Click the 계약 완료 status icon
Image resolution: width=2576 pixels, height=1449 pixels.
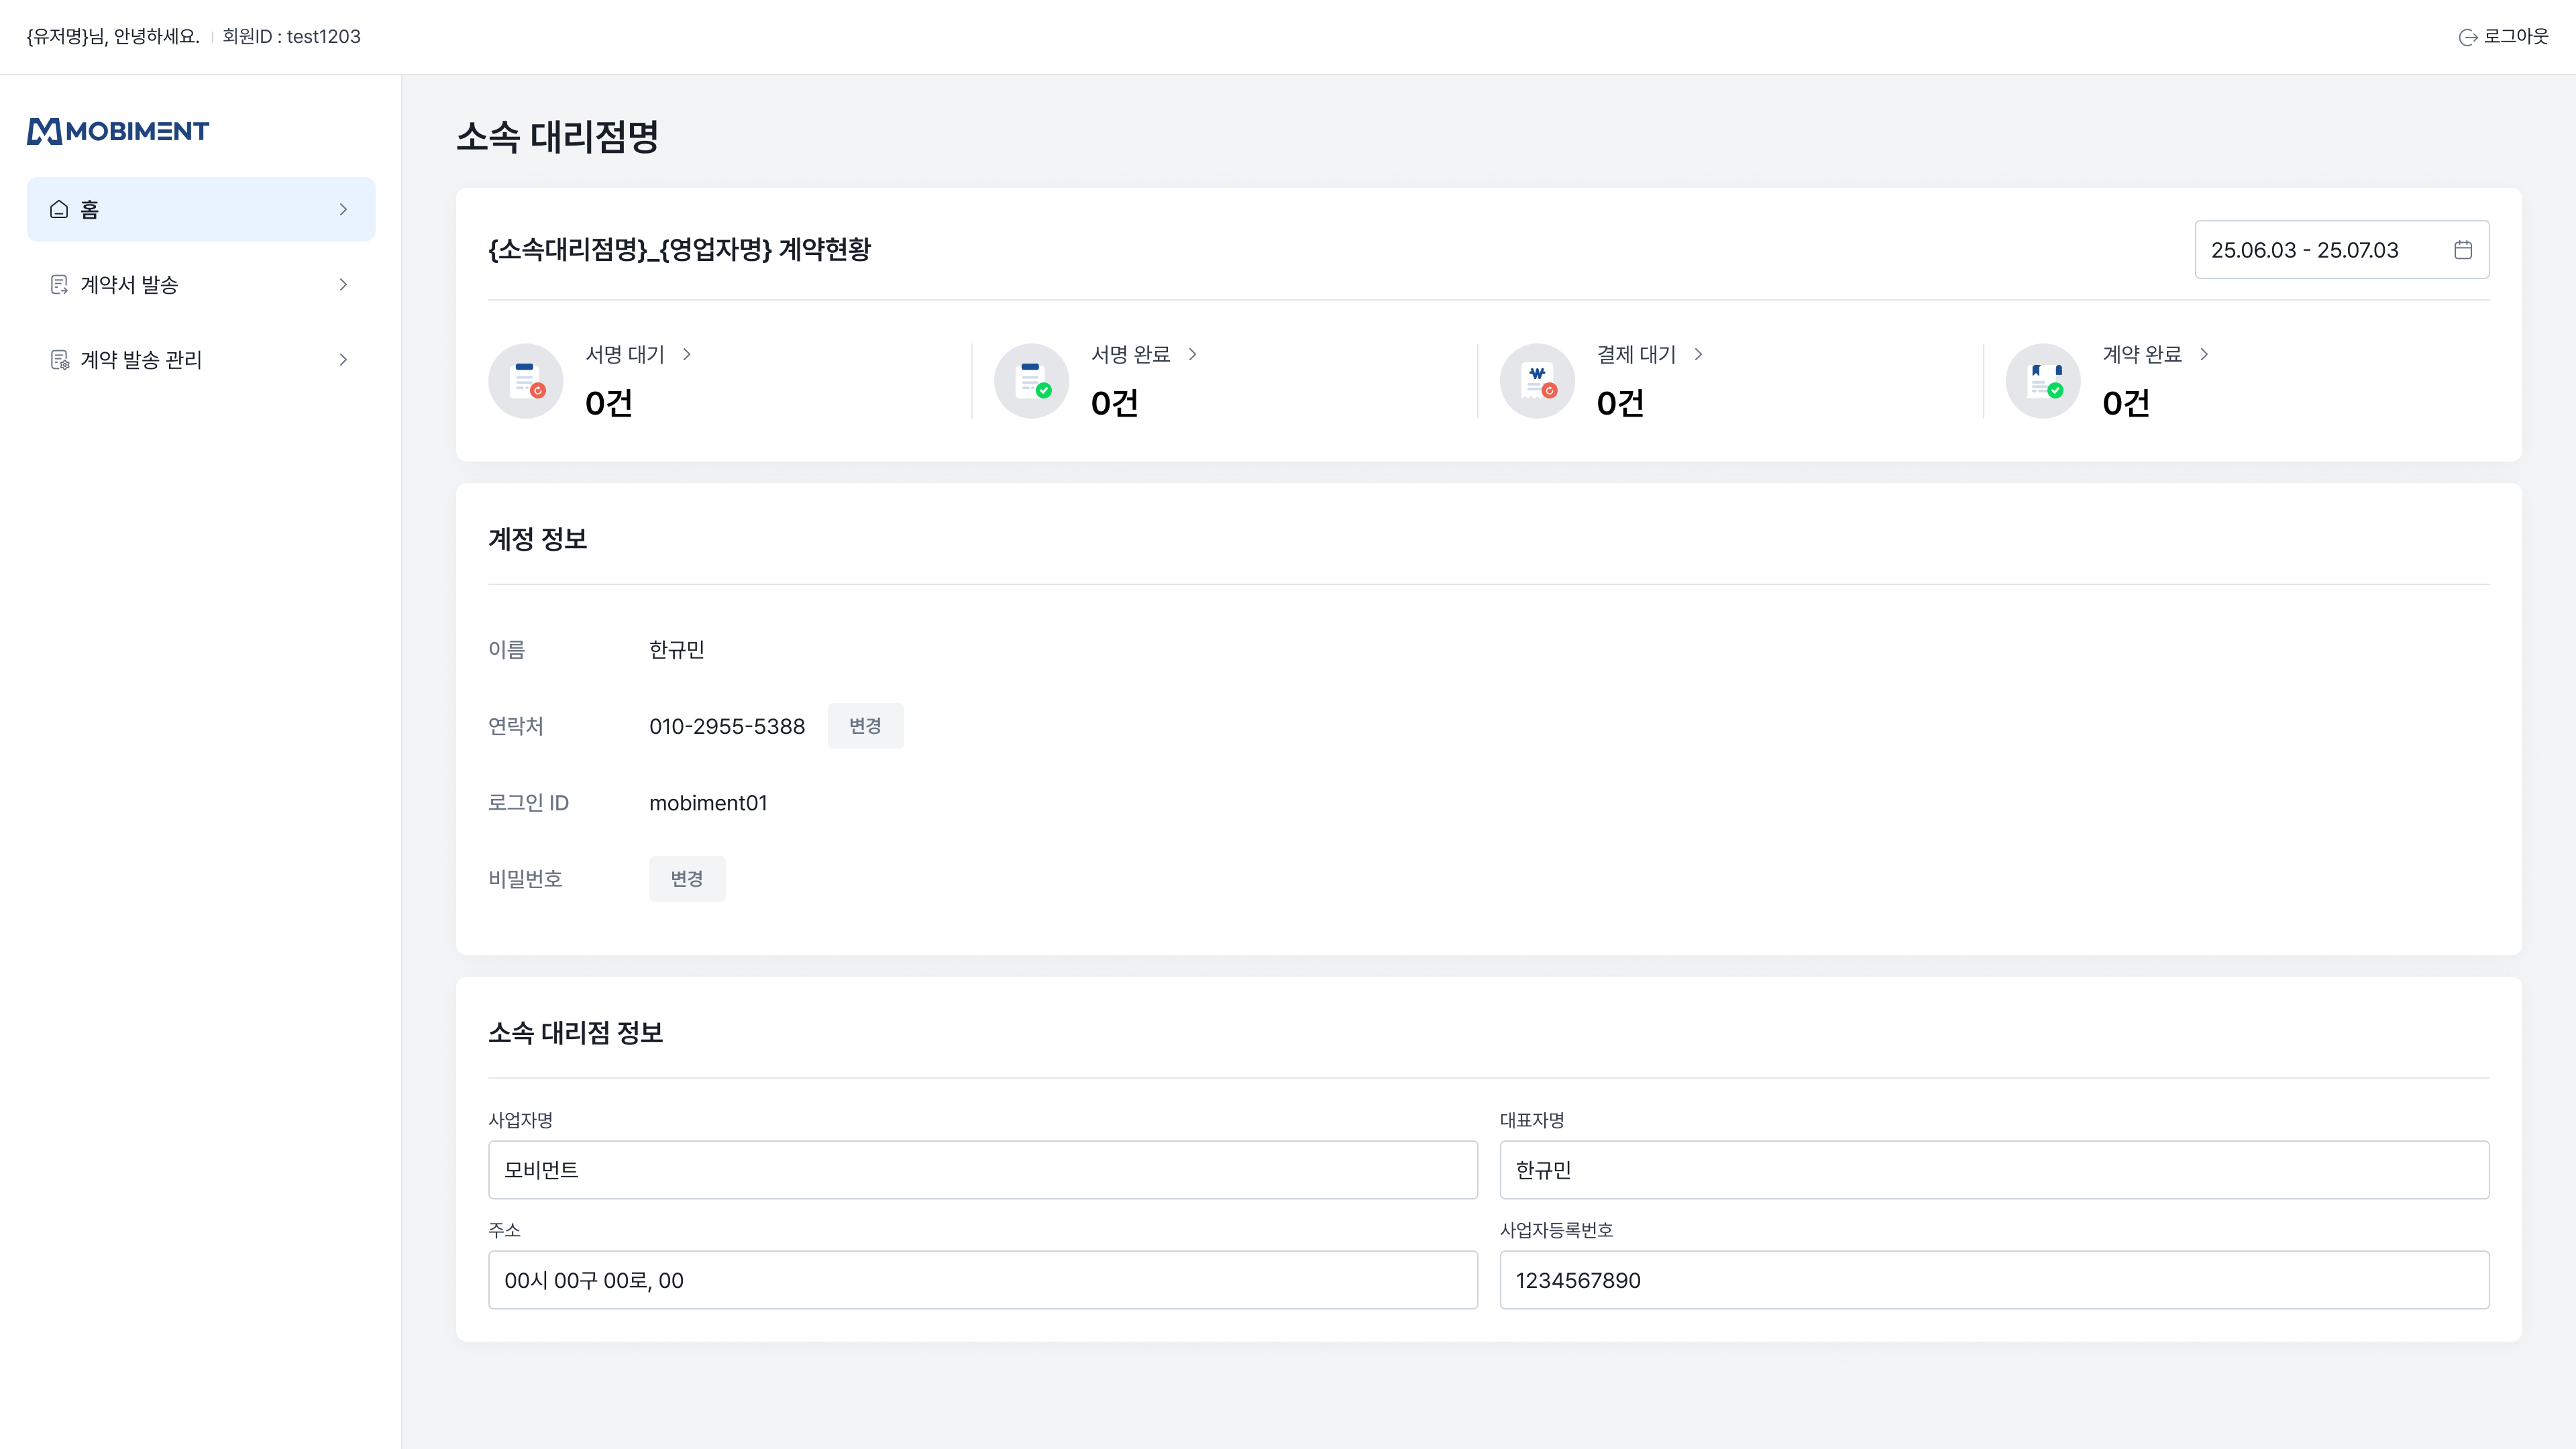2044,381
